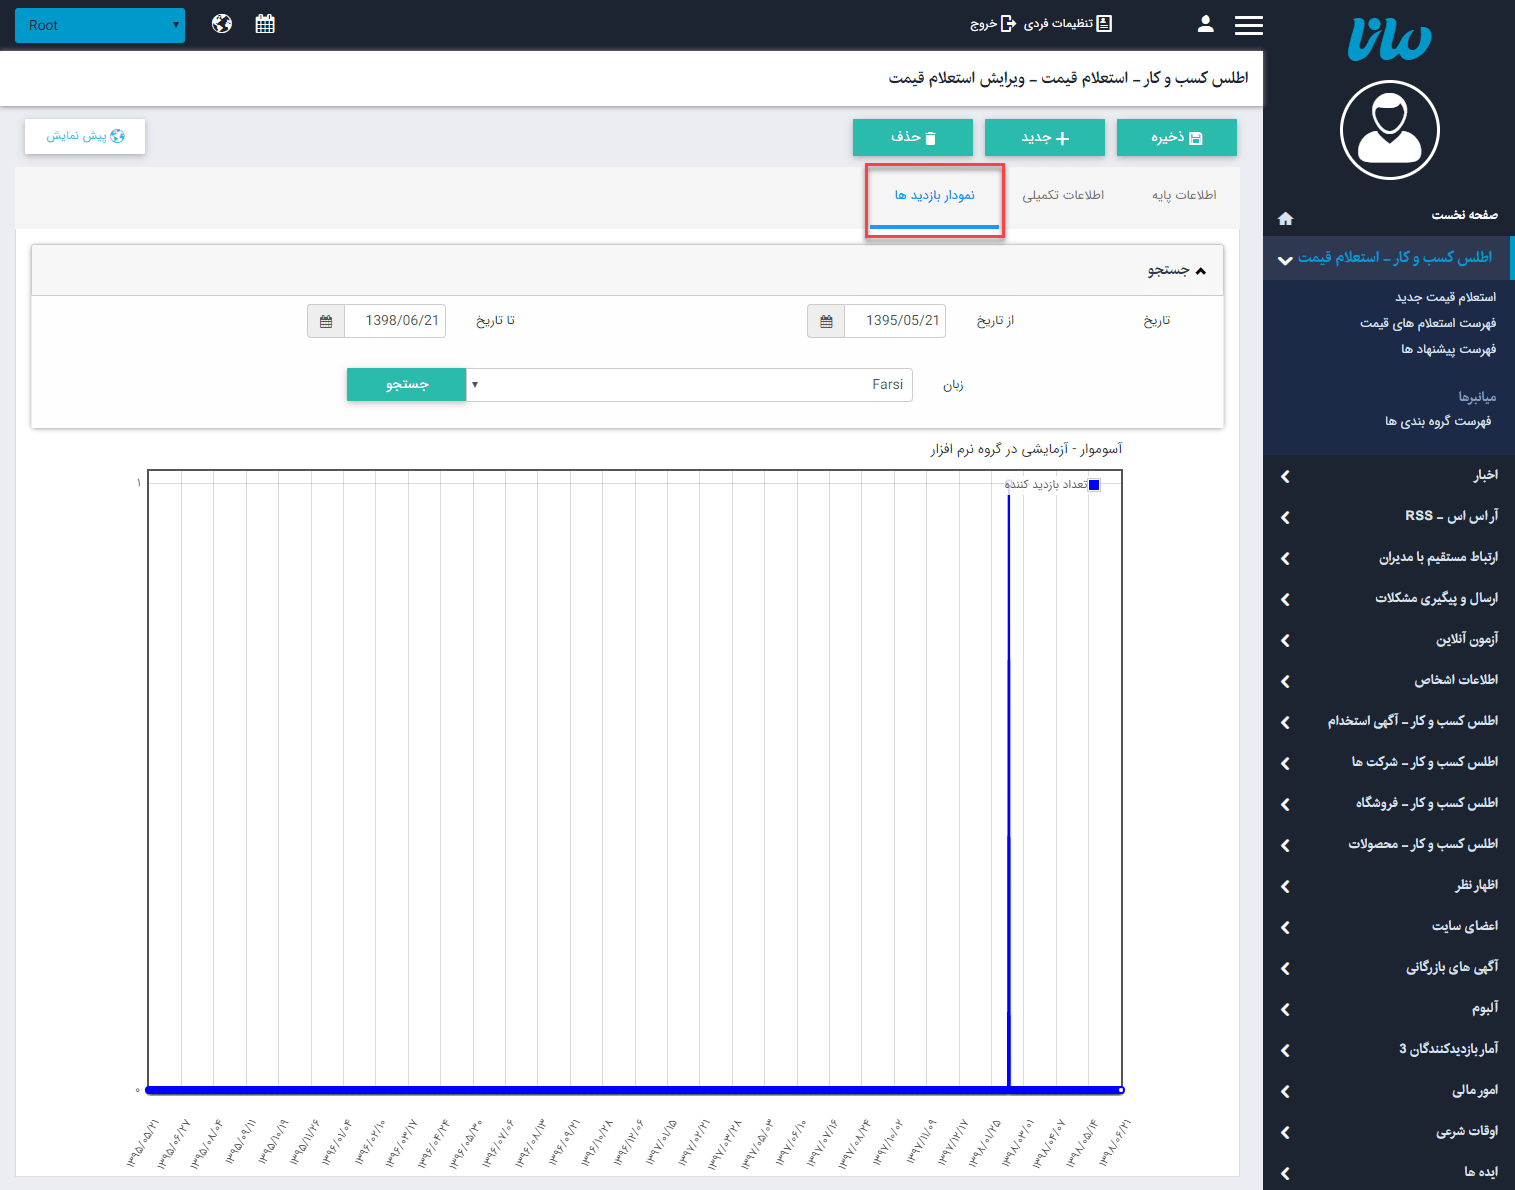Open the Farsi language dropdown

(690, 385)
